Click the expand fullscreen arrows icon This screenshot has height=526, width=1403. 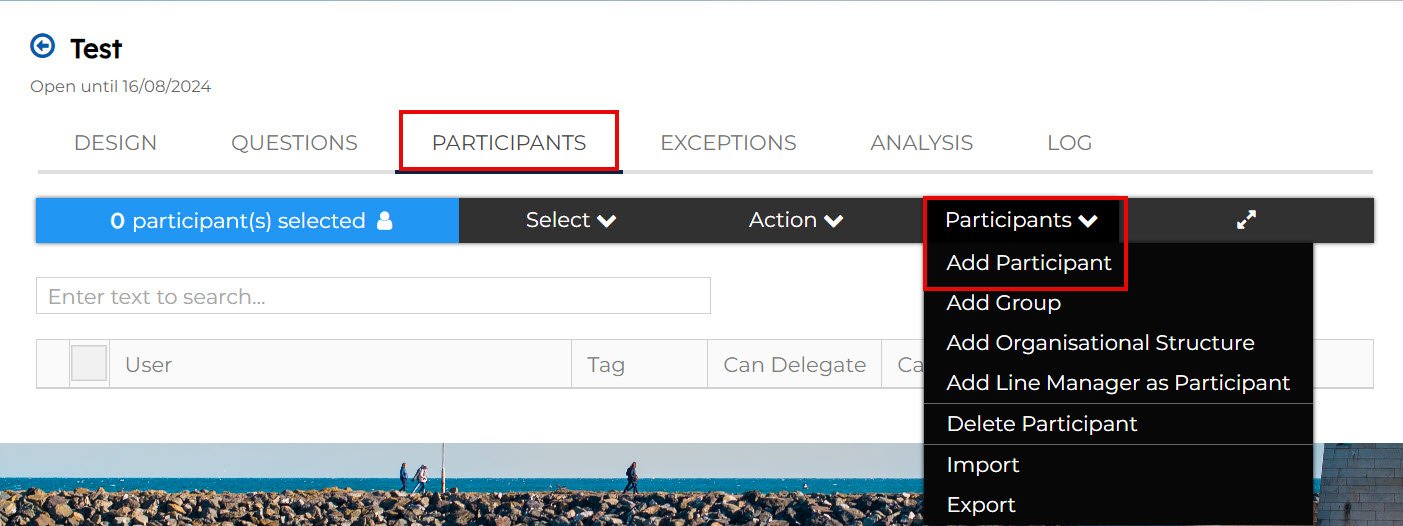[1246, 220]
